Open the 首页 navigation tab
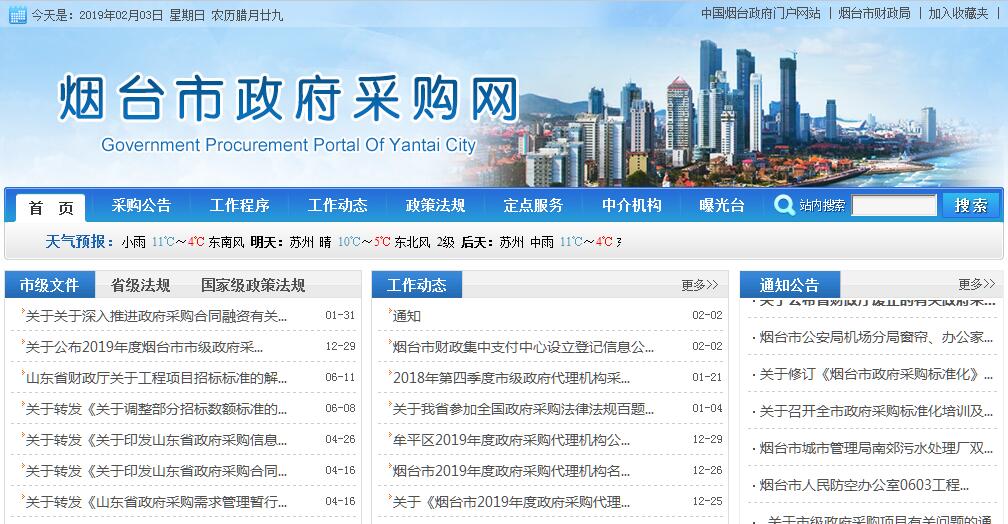 [51, 207]
